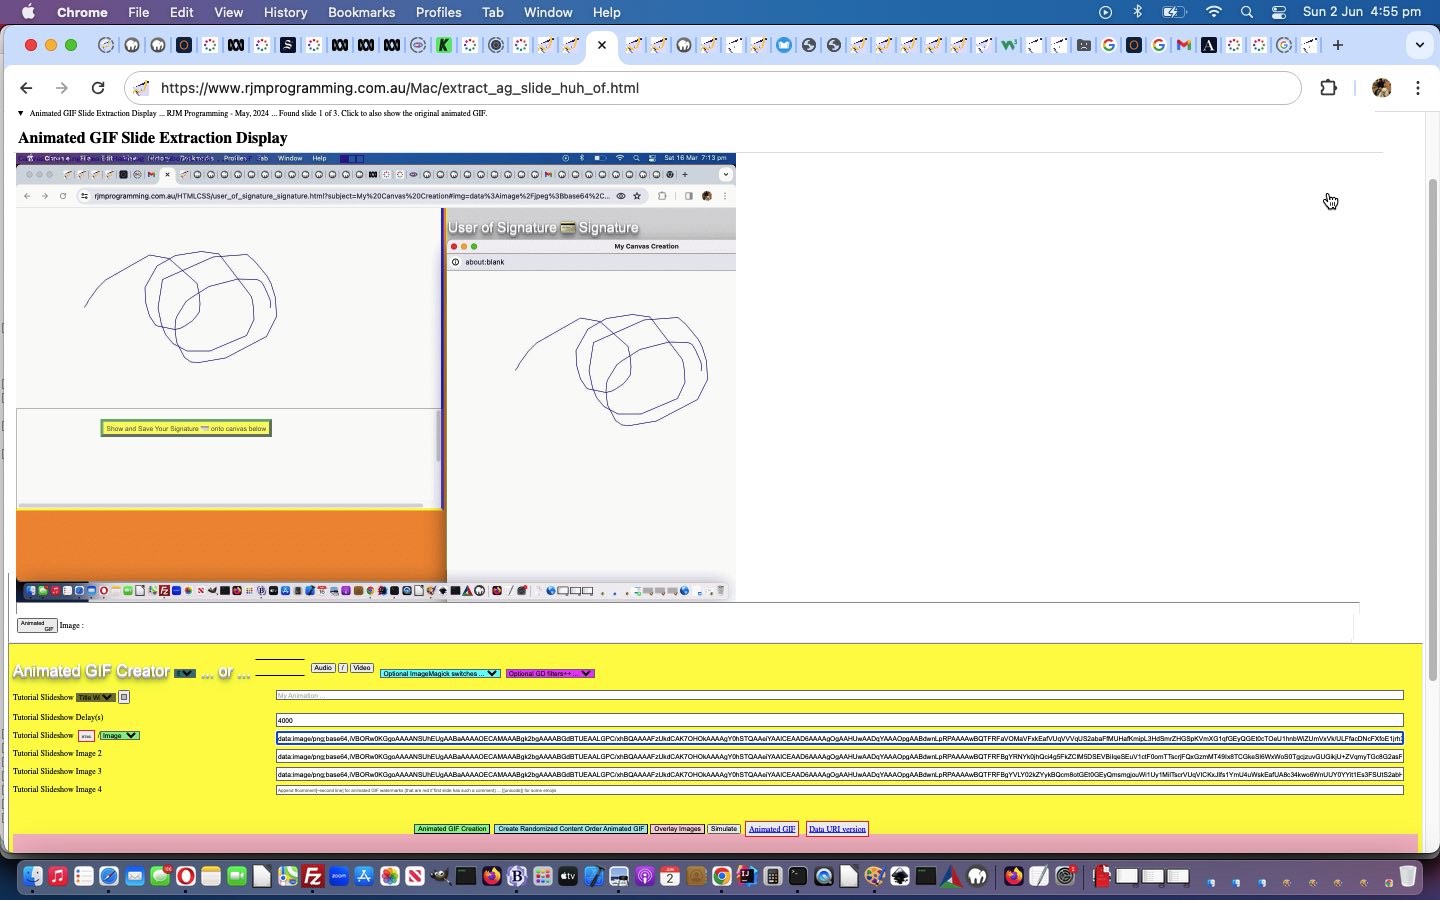Collapse the Animated GIF Slide Extraction details
The height and width of the screenshot is (900, 1440).
21,114
